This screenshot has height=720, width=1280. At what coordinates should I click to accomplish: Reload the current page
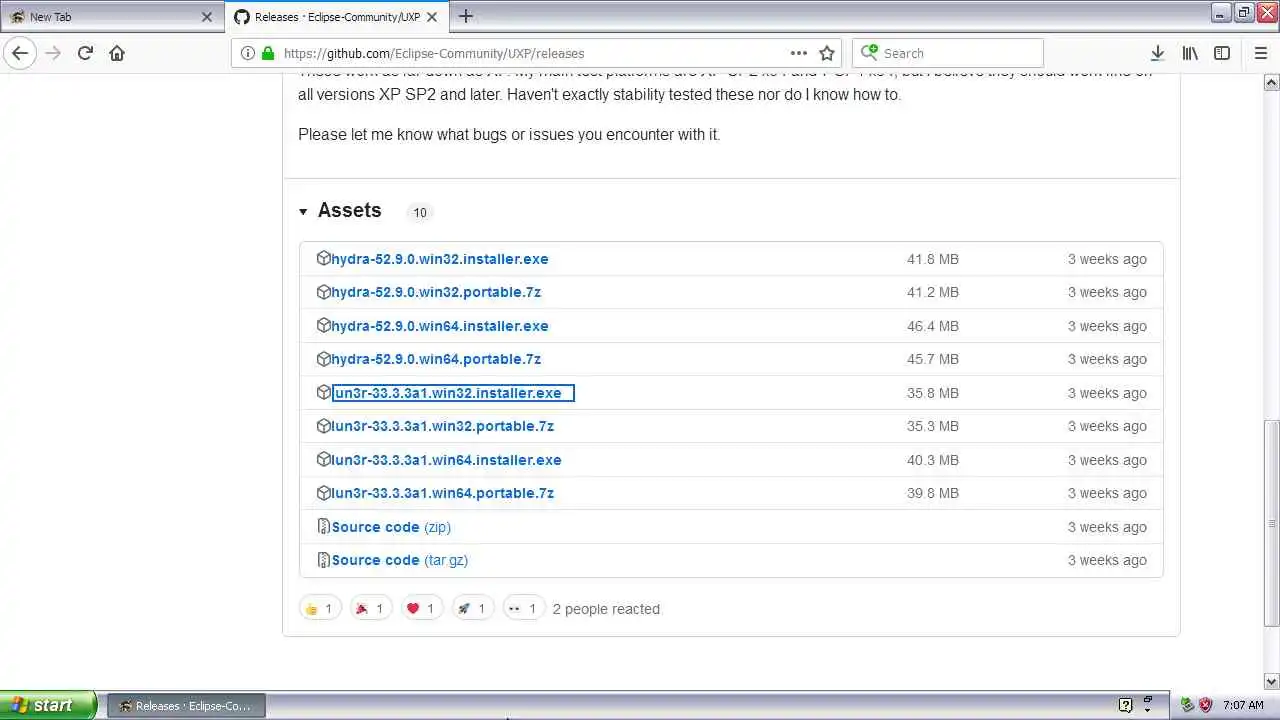(85, 53)
